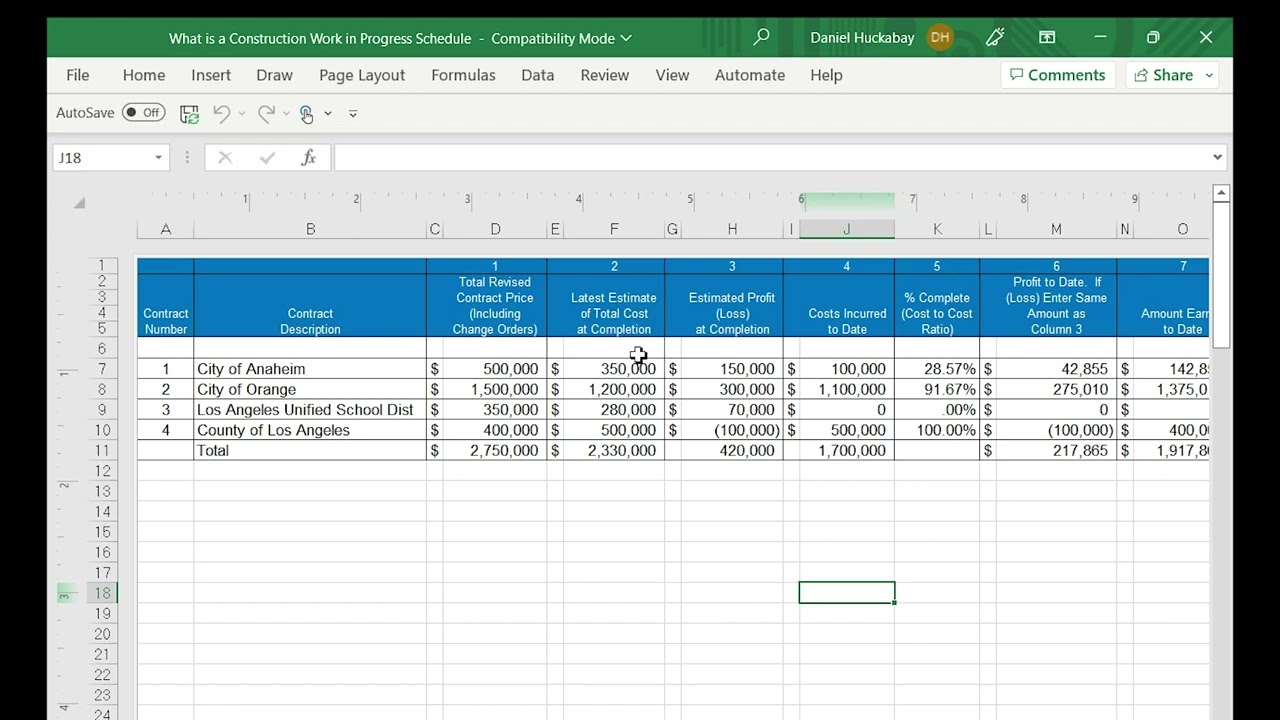
Task: Click the Ribbon Display Options icon
Action: [x=1047, y=38]
